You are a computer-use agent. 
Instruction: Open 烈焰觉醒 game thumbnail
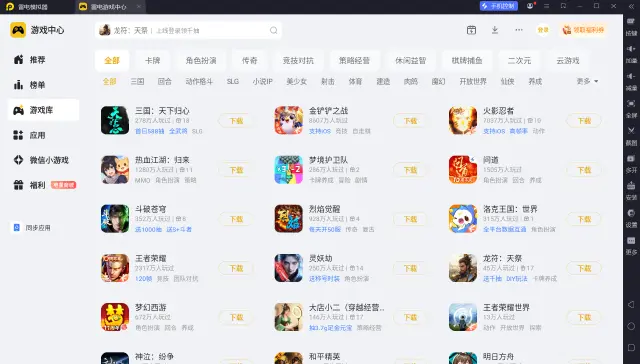click(289, 219)
